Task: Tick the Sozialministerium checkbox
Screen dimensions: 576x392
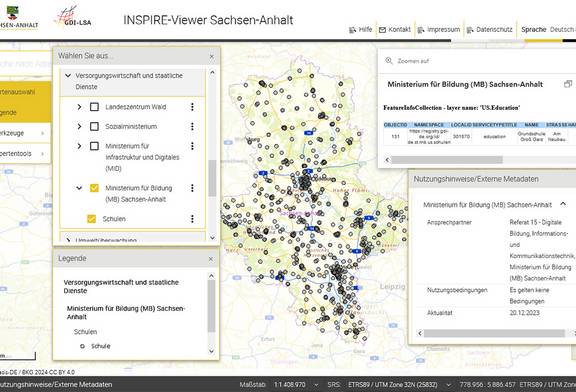Action: pos(94,126)
